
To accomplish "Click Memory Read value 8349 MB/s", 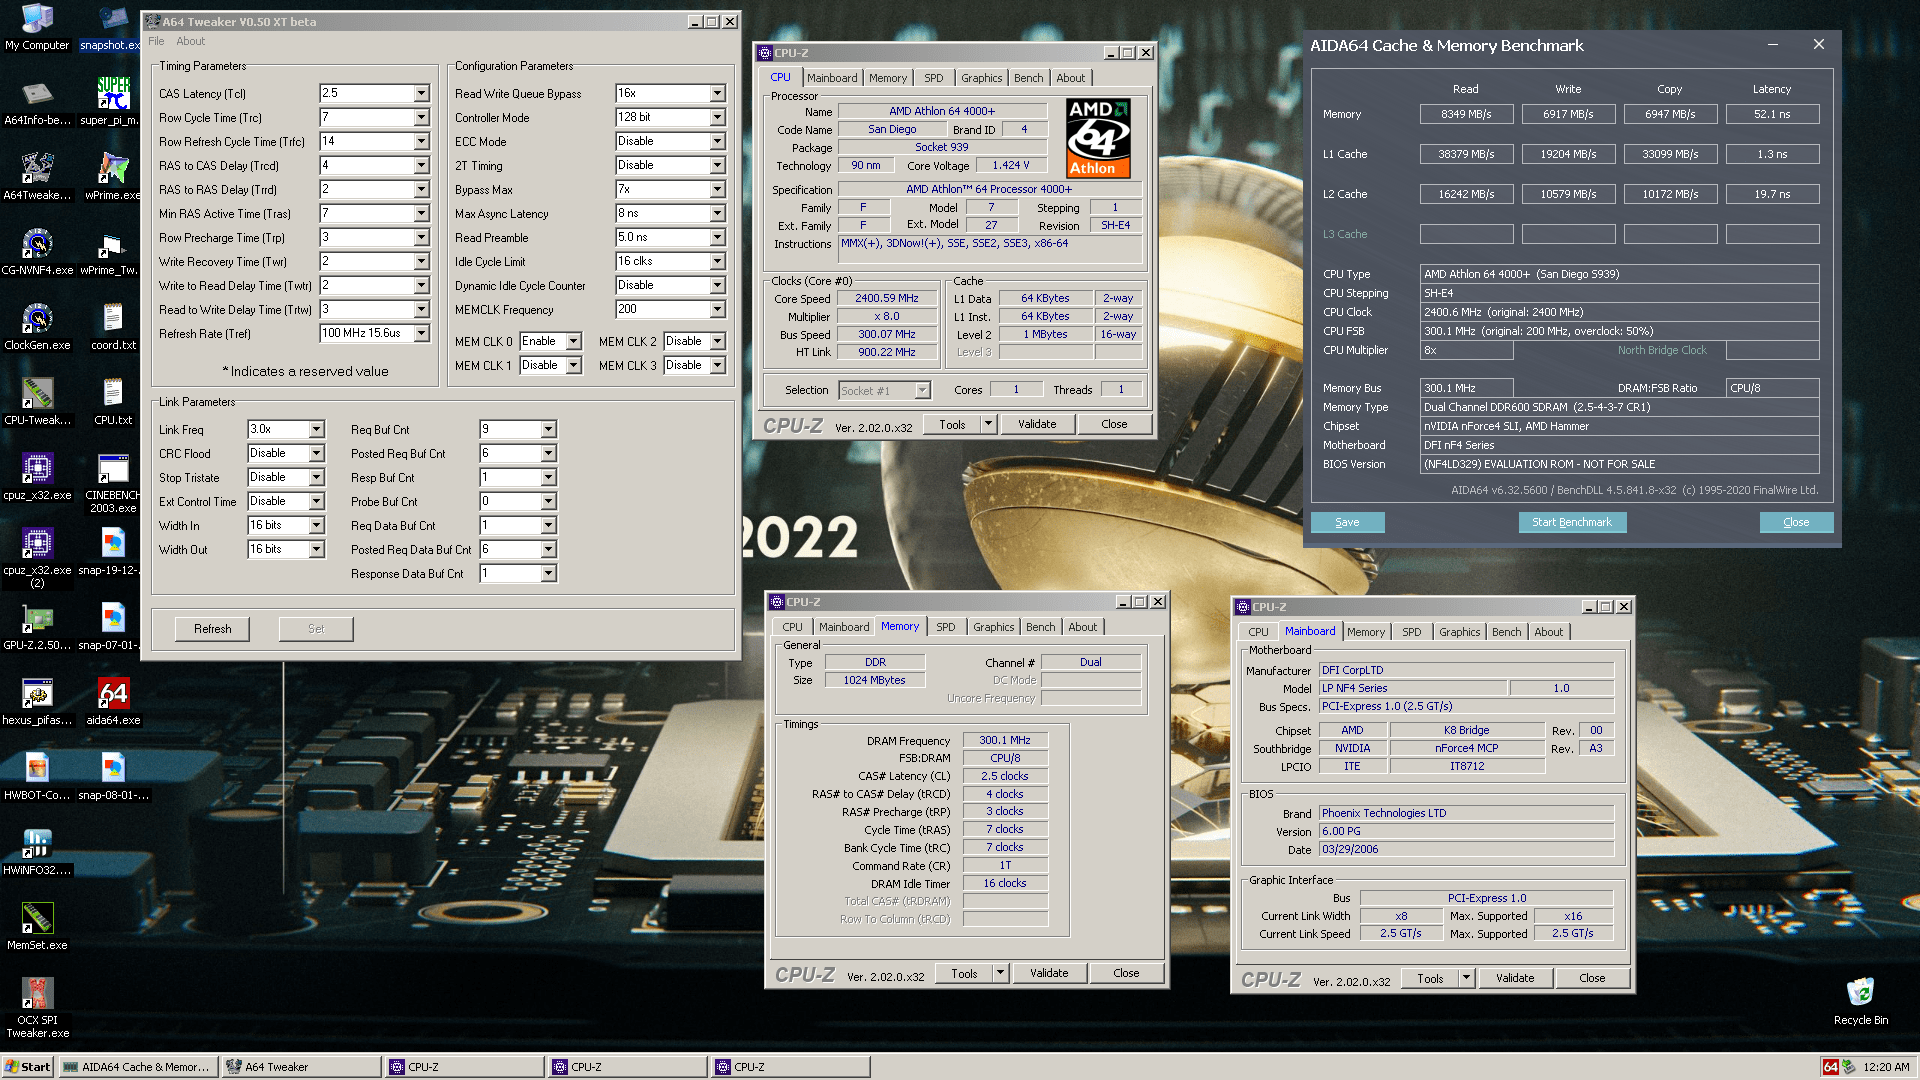I will coord(1466,114).
